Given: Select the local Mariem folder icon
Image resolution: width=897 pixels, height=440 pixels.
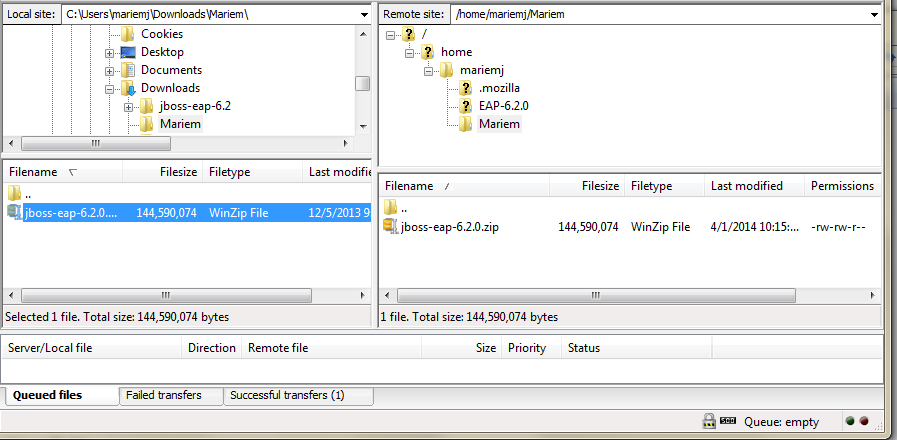Looking at the screenshot, I should [146, 124].
